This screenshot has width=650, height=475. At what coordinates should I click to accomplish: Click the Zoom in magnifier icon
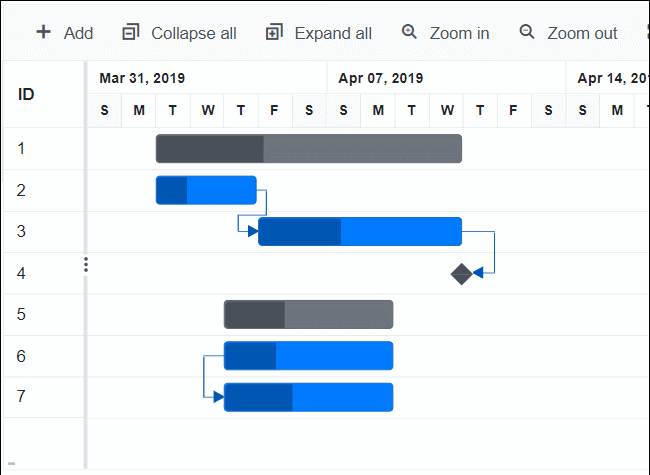[x=409, y=32]
